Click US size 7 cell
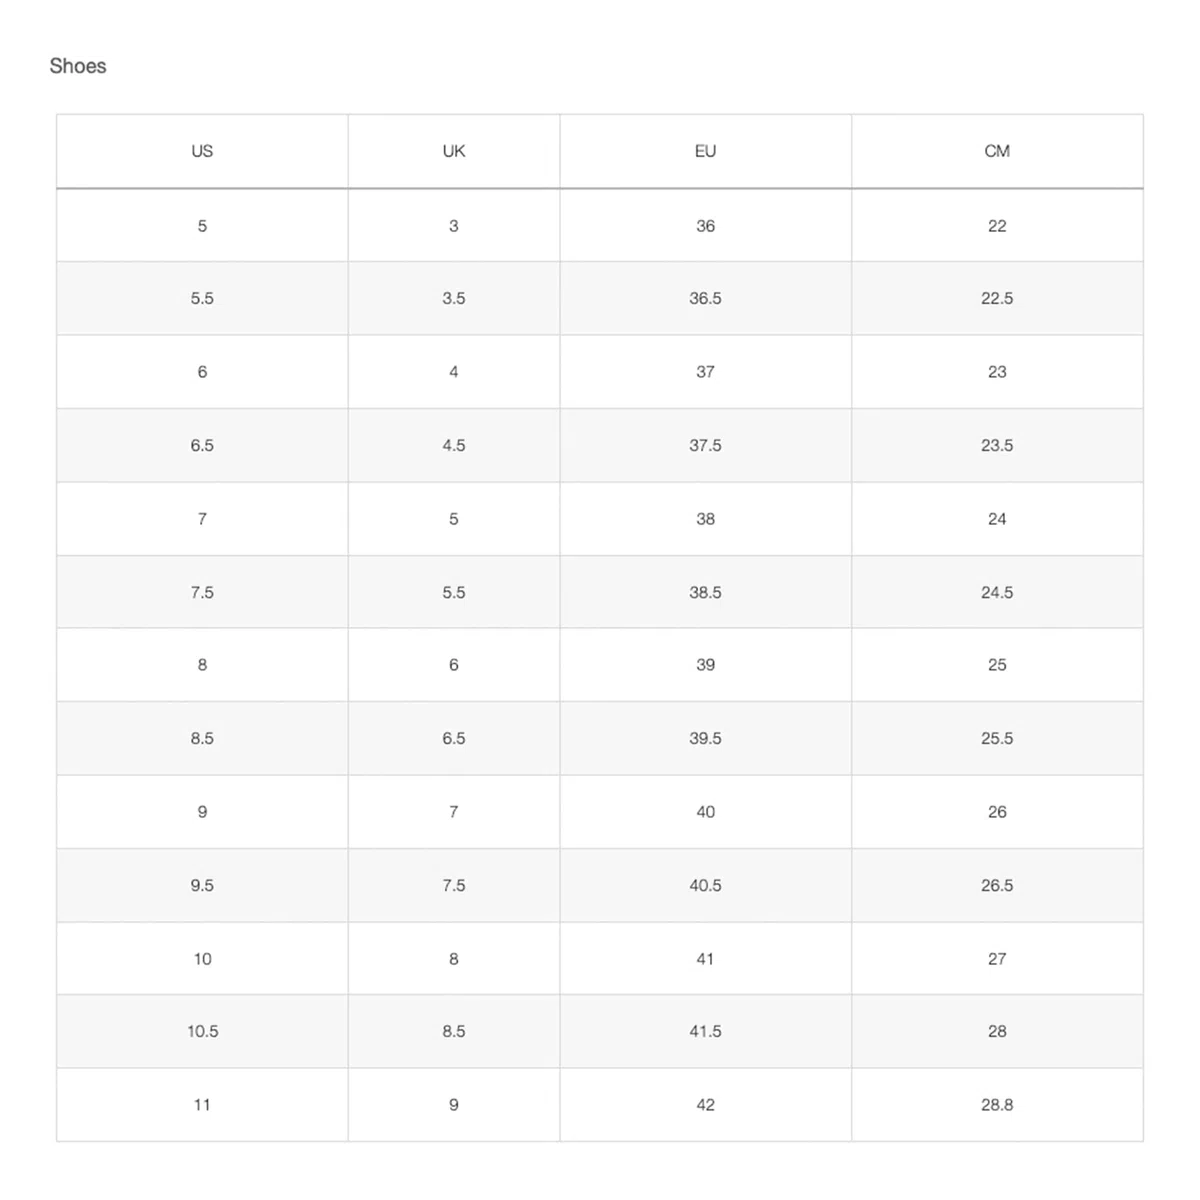This screenshot has width=1200, height=1200. click(x=202, y=519)
